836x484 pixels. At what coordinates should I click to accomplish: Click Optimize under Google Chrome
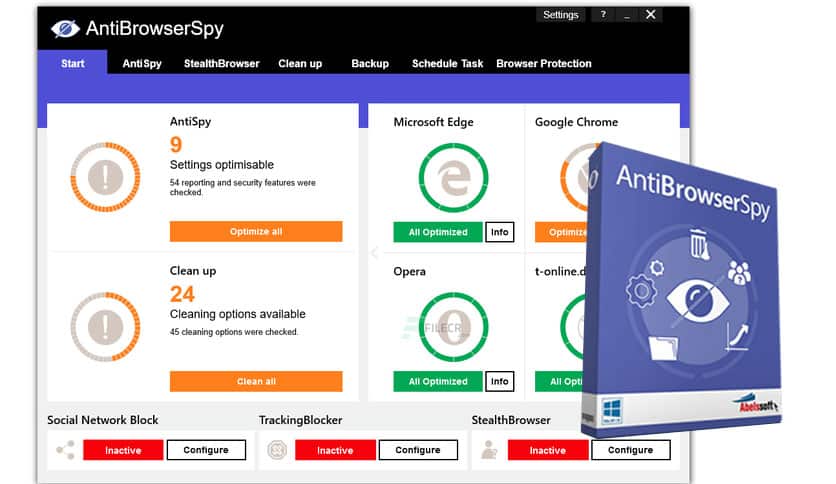(x=562, y=232)
